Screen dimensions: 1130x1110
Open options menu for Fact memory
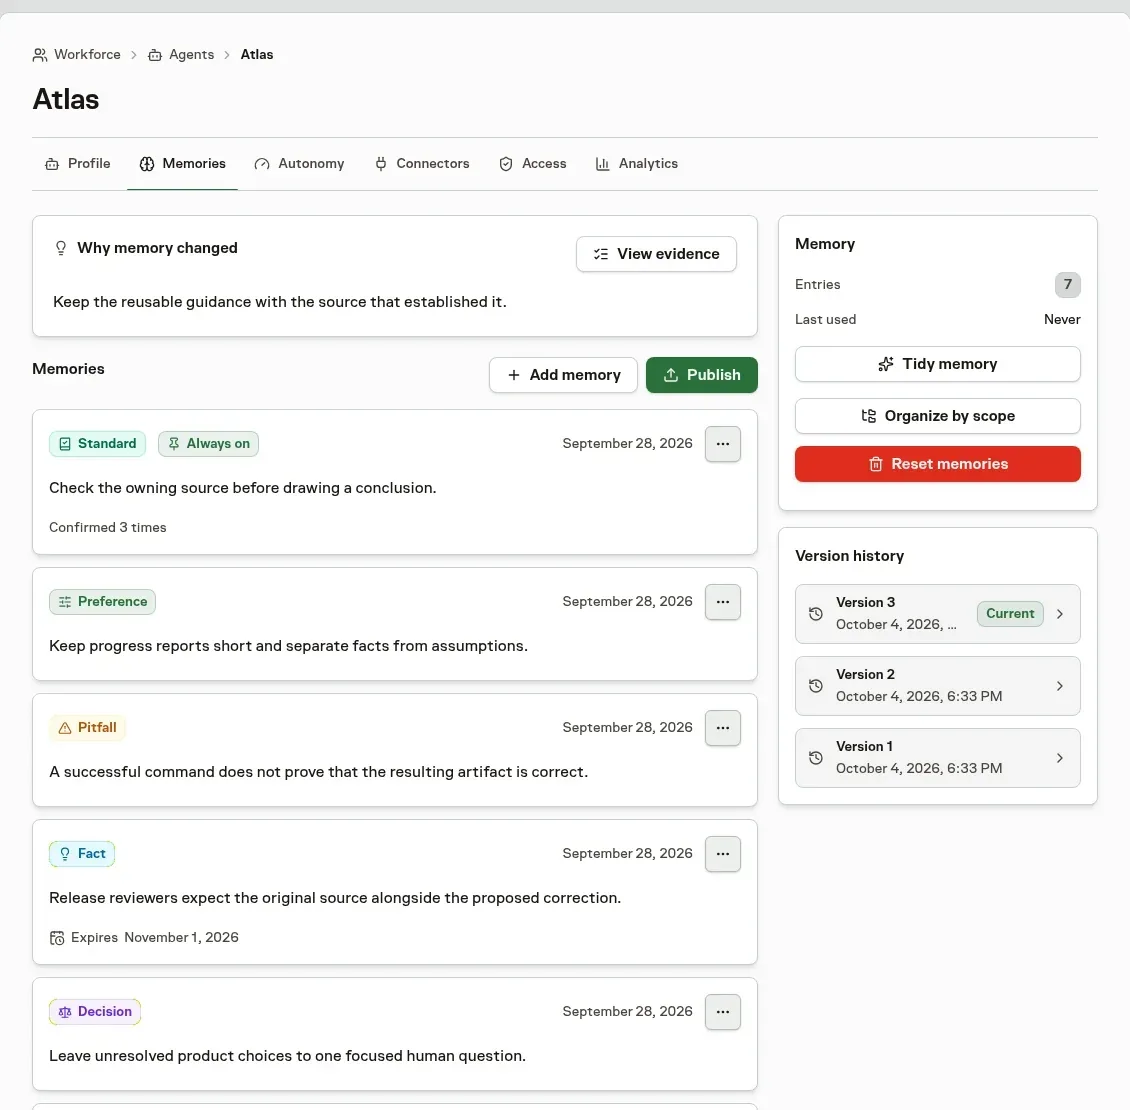point(723,854)
